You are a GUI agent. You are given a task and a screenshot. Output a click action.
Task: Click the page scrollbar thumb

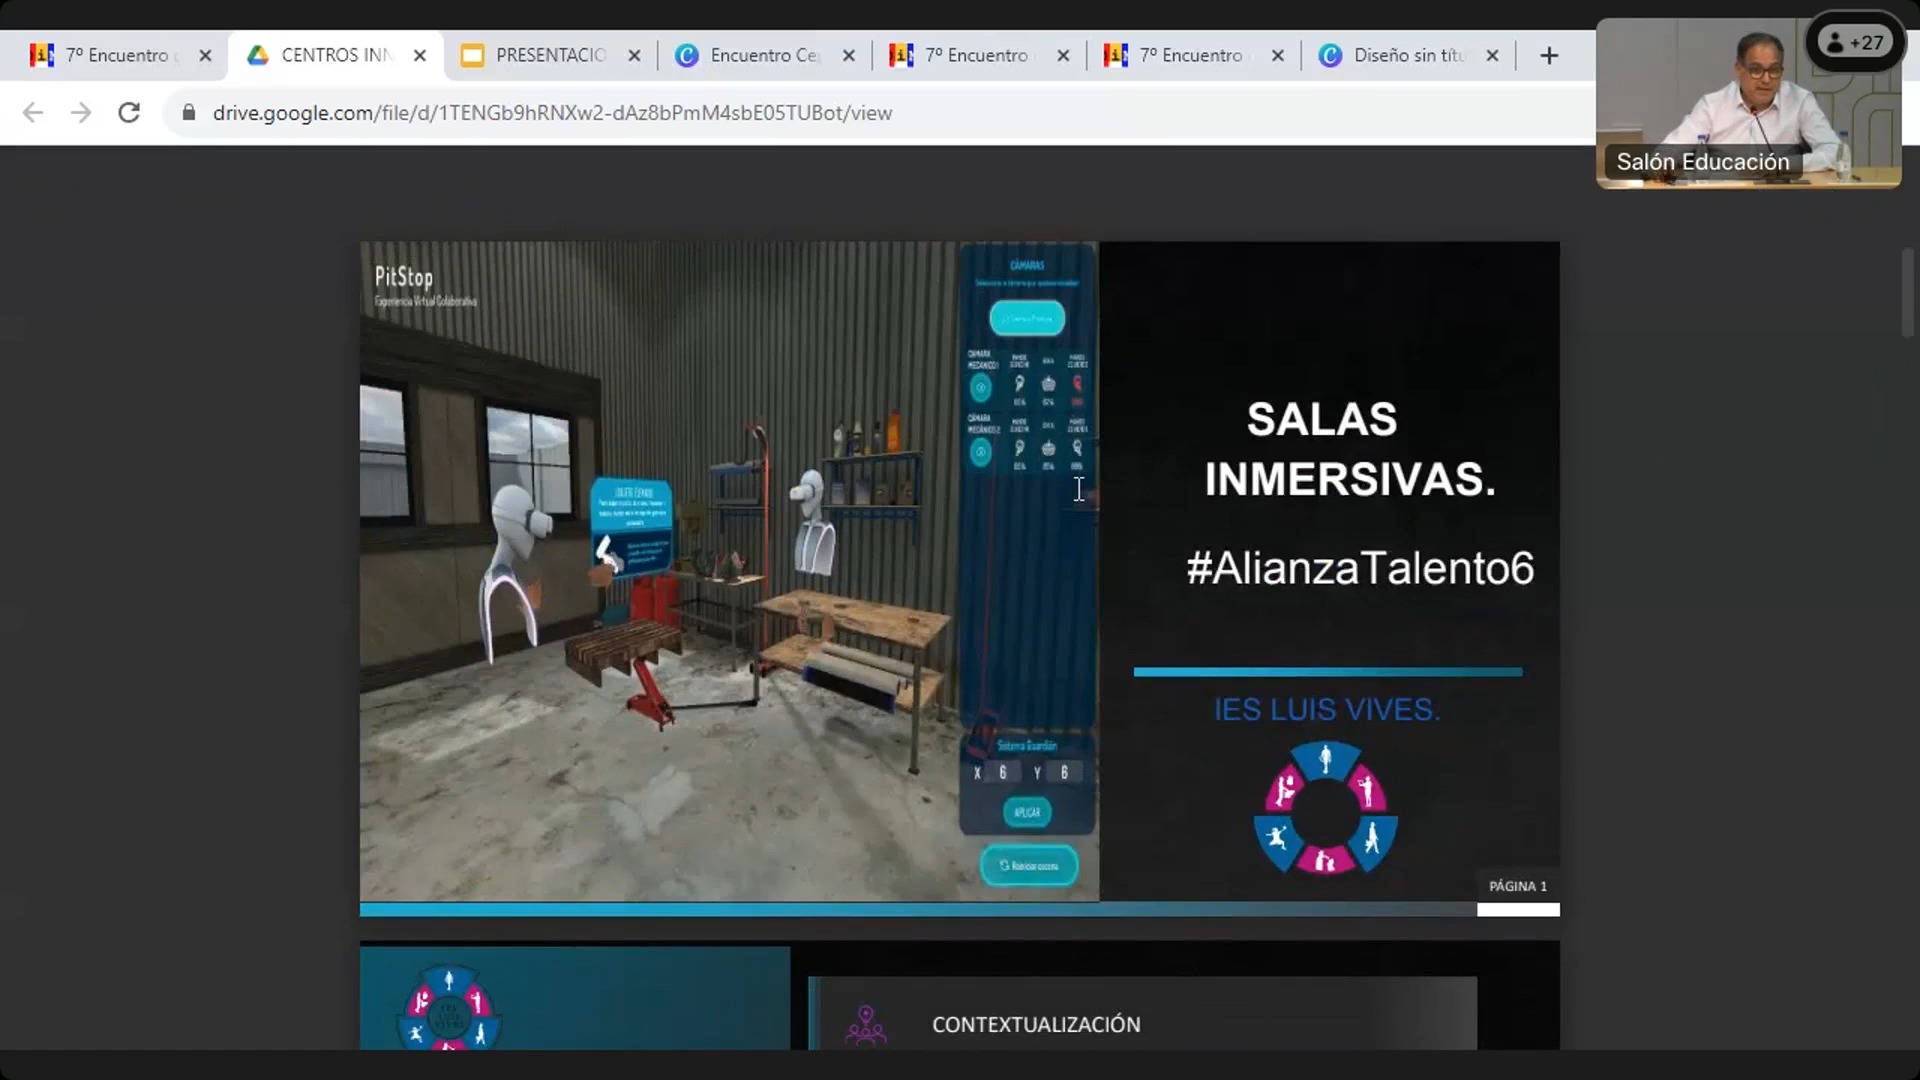pos(1908,292)
